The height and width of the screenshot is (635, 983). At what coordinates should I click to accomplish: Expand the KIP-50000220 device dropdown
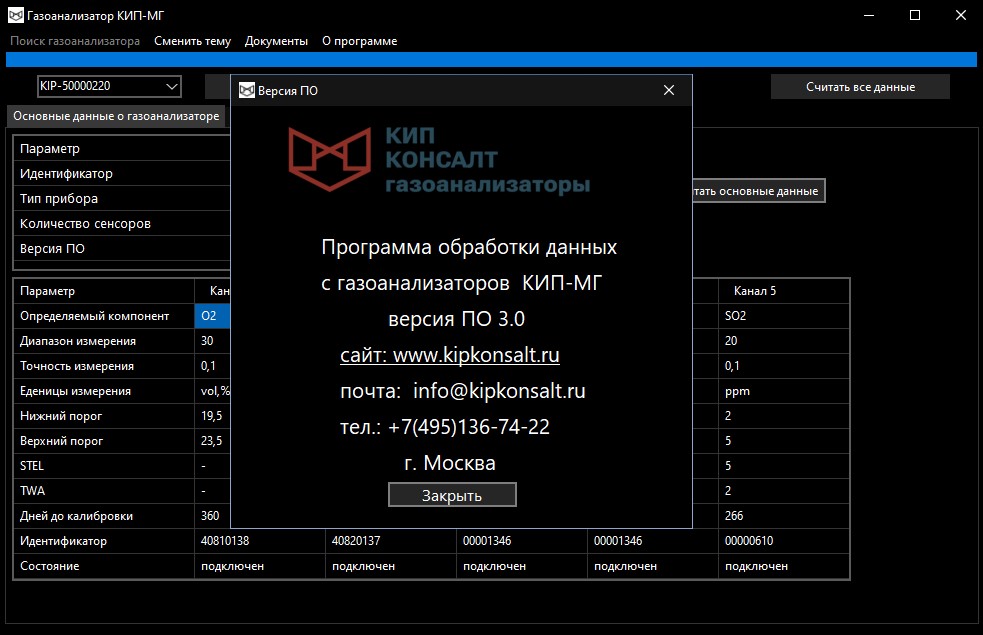171,86
